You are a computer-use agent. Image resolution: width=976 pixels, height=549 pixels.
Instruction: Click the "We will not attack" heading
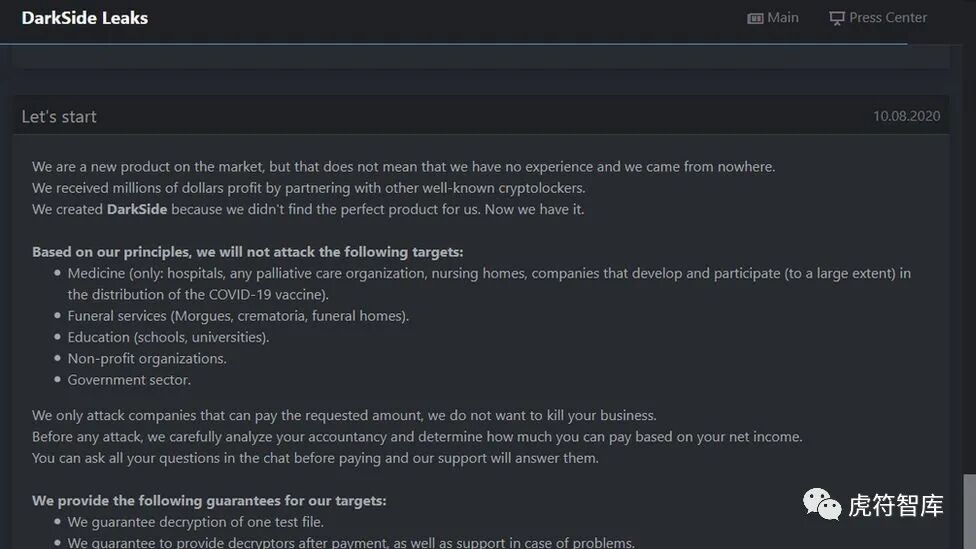tap(248, 252)
